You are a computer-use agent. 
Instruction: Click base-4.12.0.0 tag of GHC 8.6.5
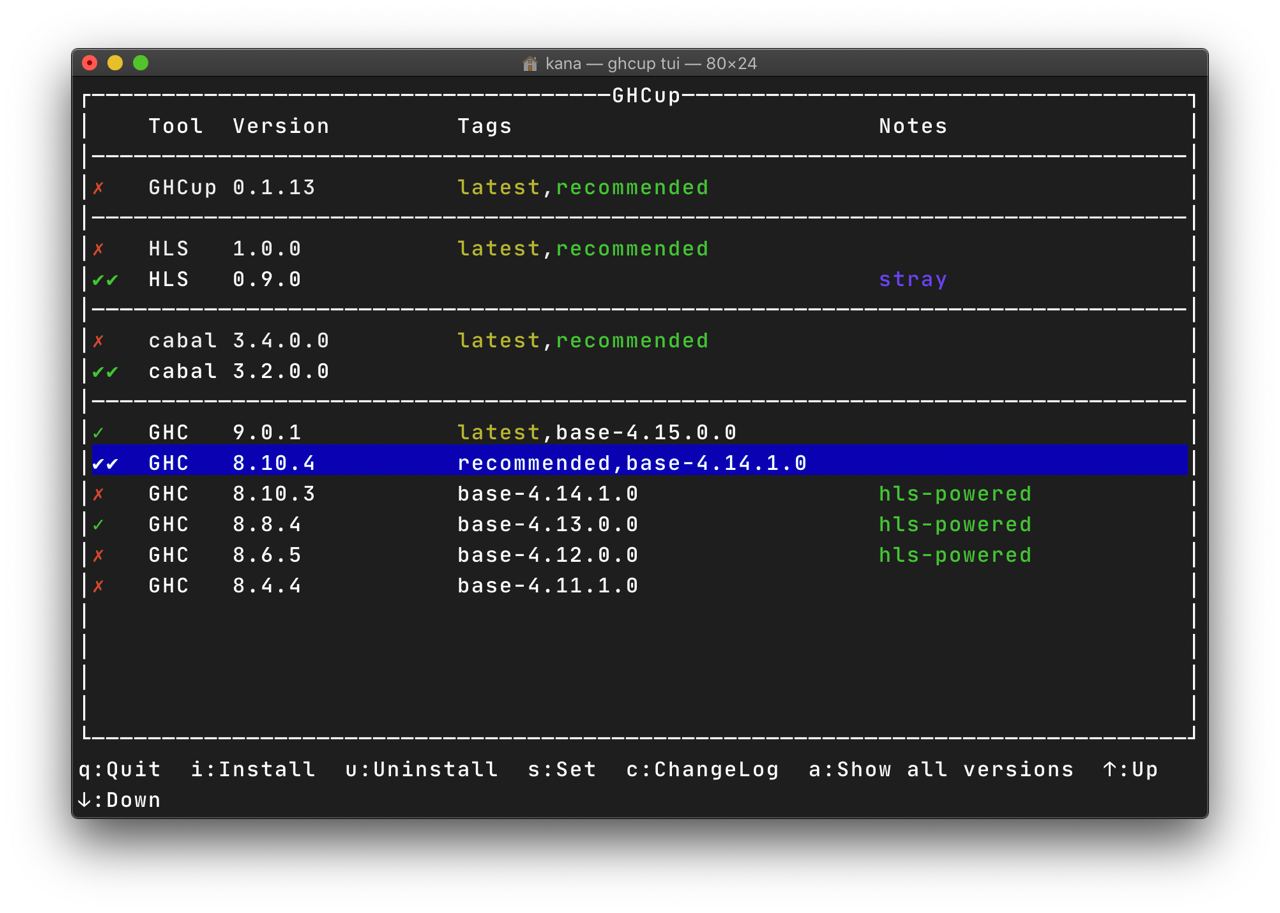[548, 555]
